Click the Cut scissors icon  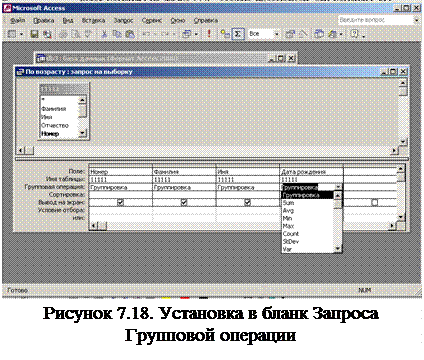click(x=104, y=34)
